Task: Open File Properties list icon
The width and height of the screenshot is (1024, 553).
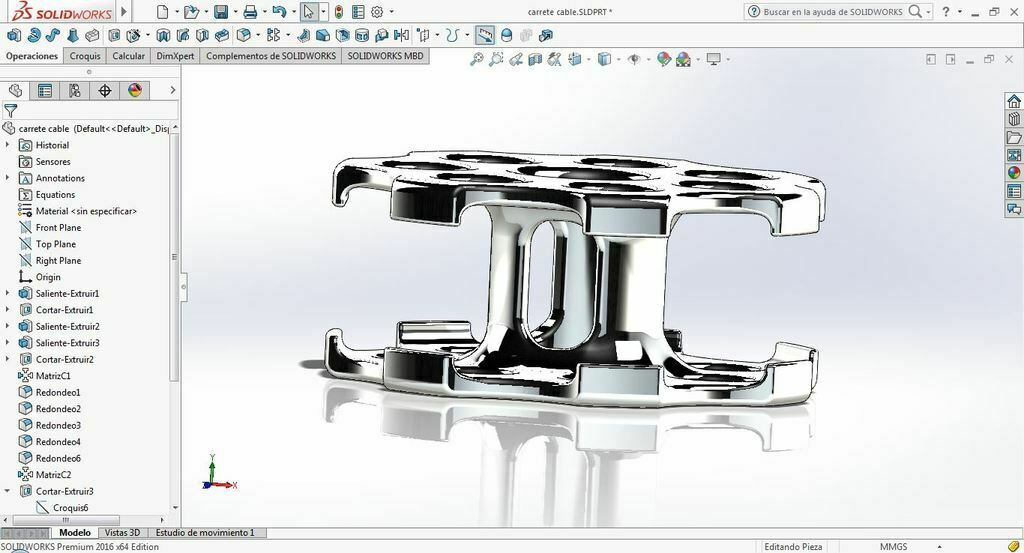Action: click(x=358, y=12)
